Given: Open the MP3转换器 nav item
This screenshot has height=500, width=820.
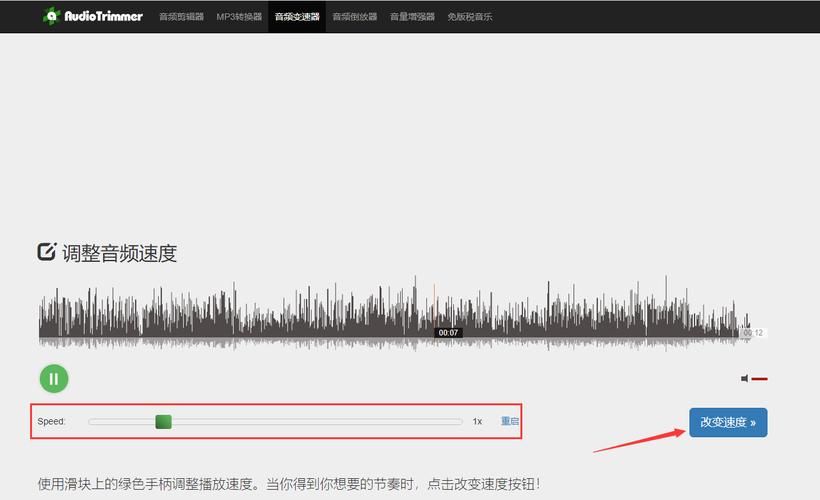Looking at the screenshot, I should [x=239, y=17].
